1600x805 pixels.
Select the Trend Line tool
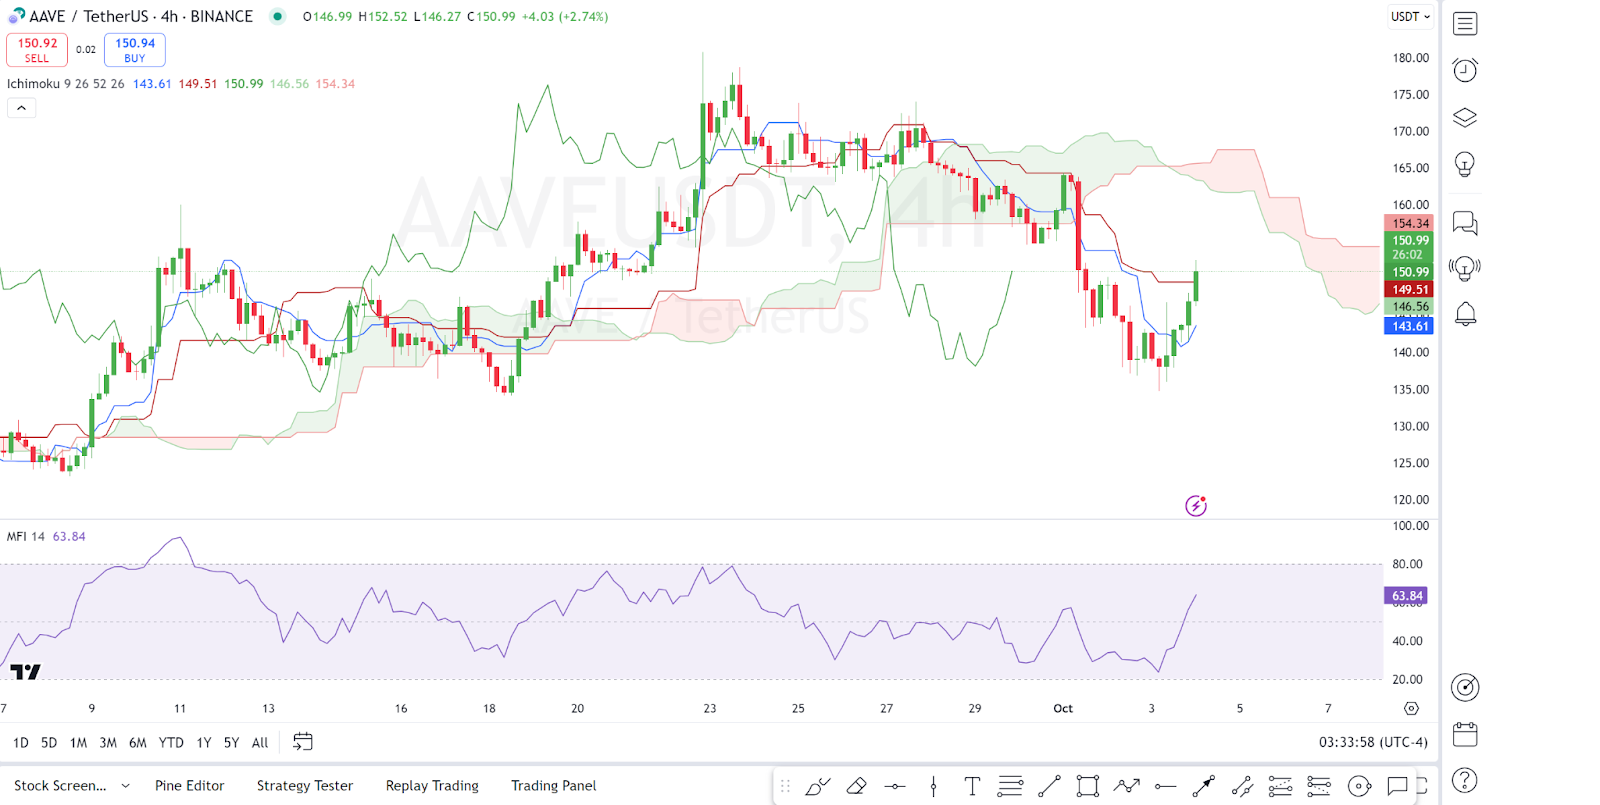(x=1049, y=787)
